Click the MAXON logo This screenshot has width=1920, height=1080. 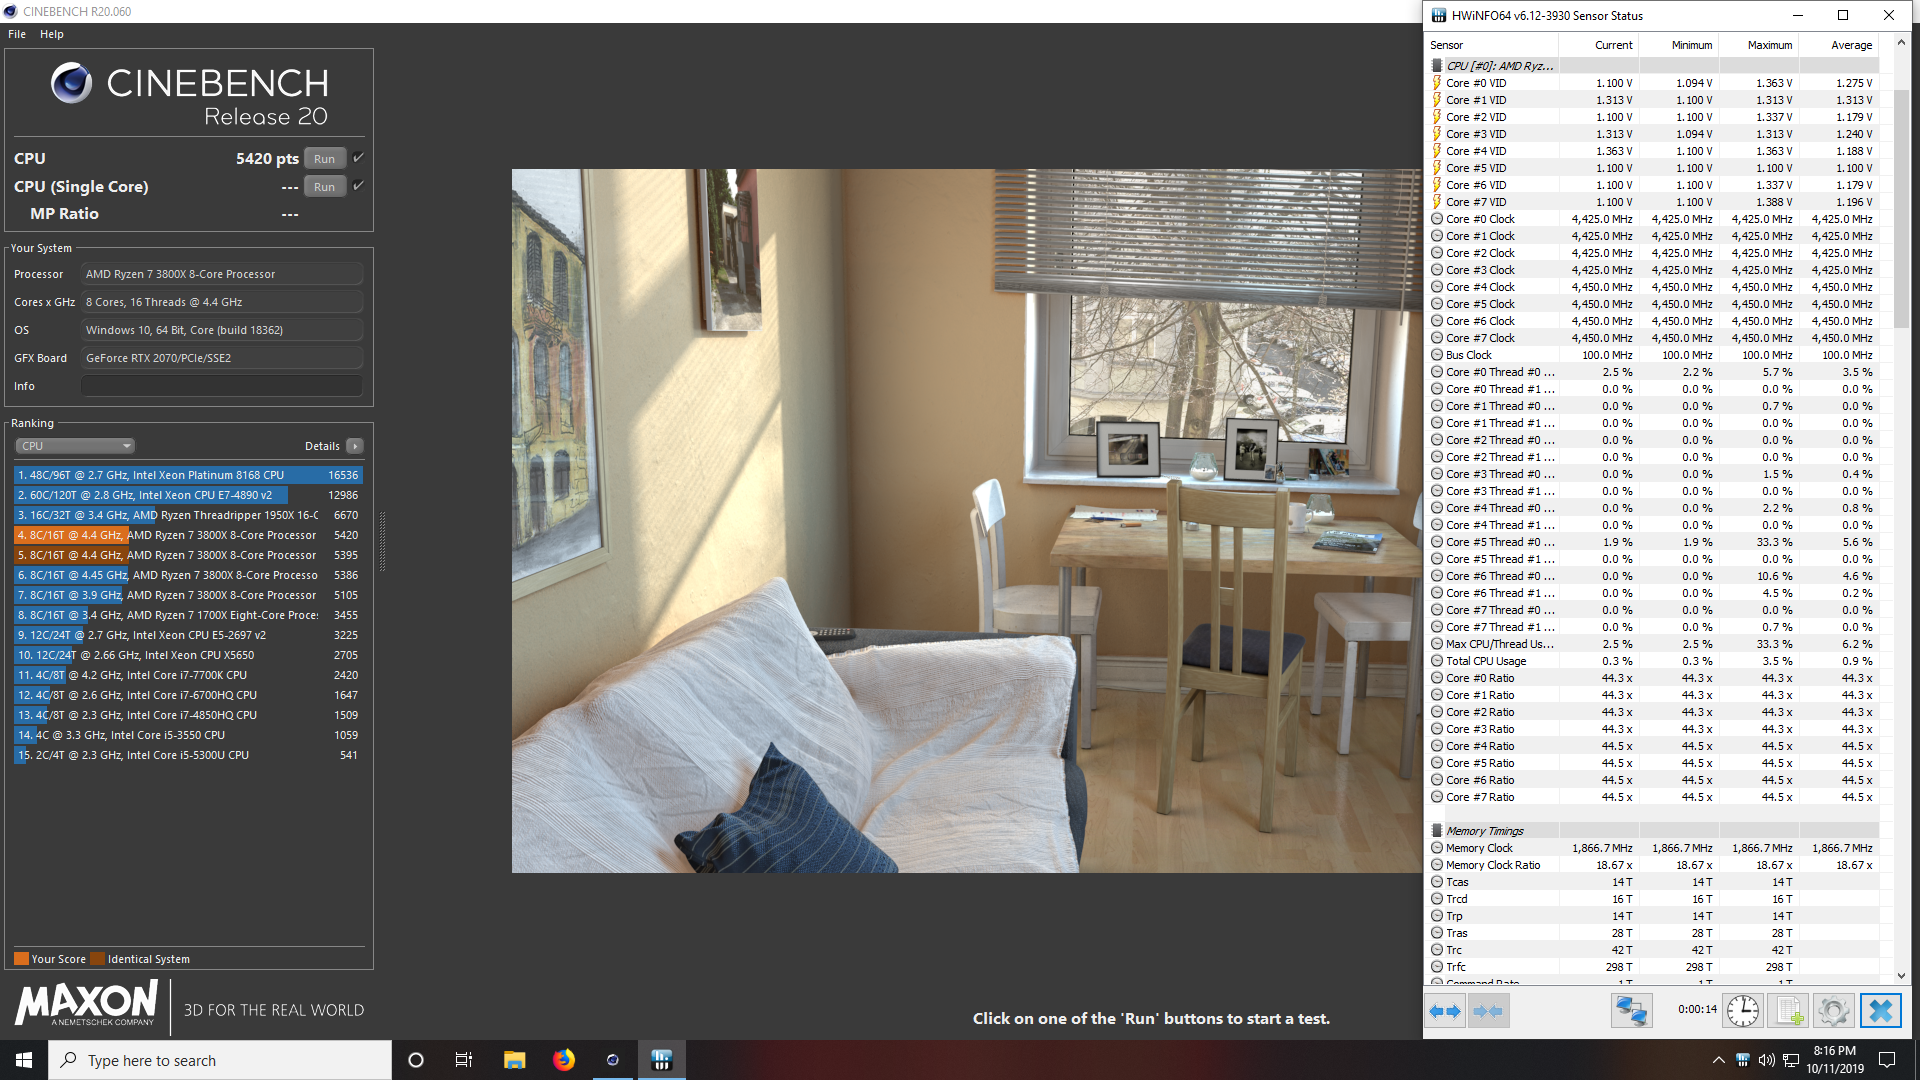click(86, 1003)
